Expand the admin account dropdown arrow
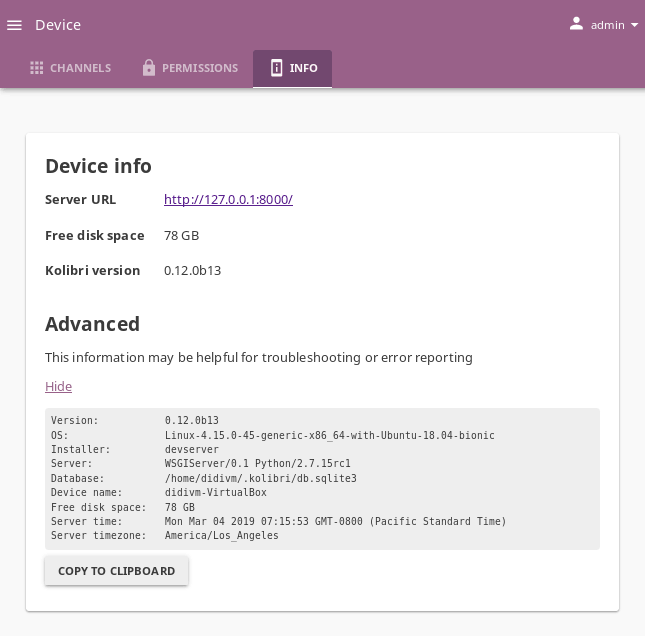 click(634, 25)
